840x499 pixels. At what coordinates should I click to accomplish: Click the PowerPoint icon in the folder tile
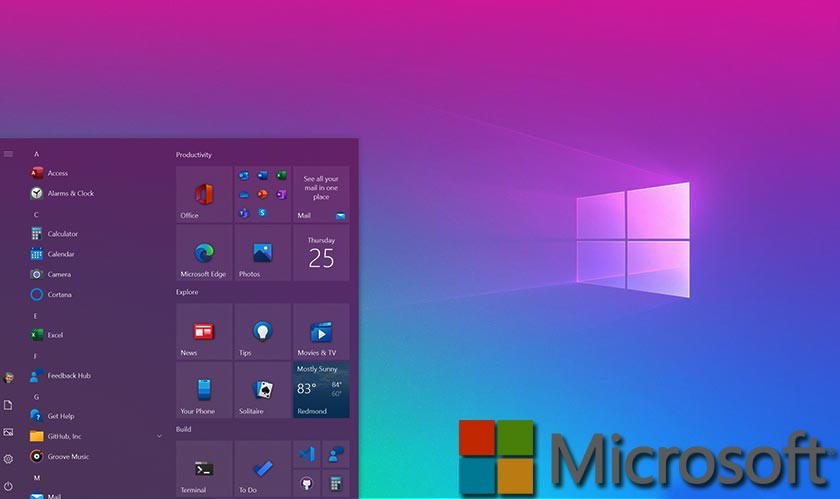pos(262,195)
